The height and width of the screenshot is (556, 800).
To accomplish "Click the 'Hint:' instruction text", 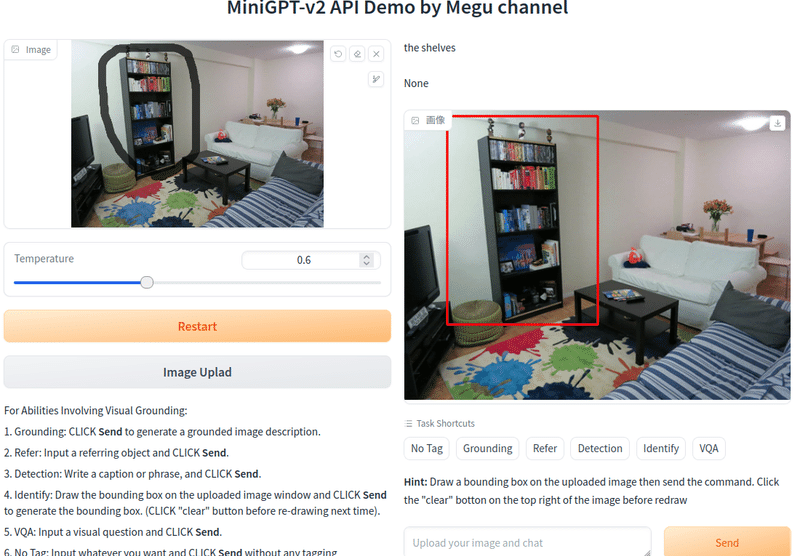I will click(x=591, y=491).
